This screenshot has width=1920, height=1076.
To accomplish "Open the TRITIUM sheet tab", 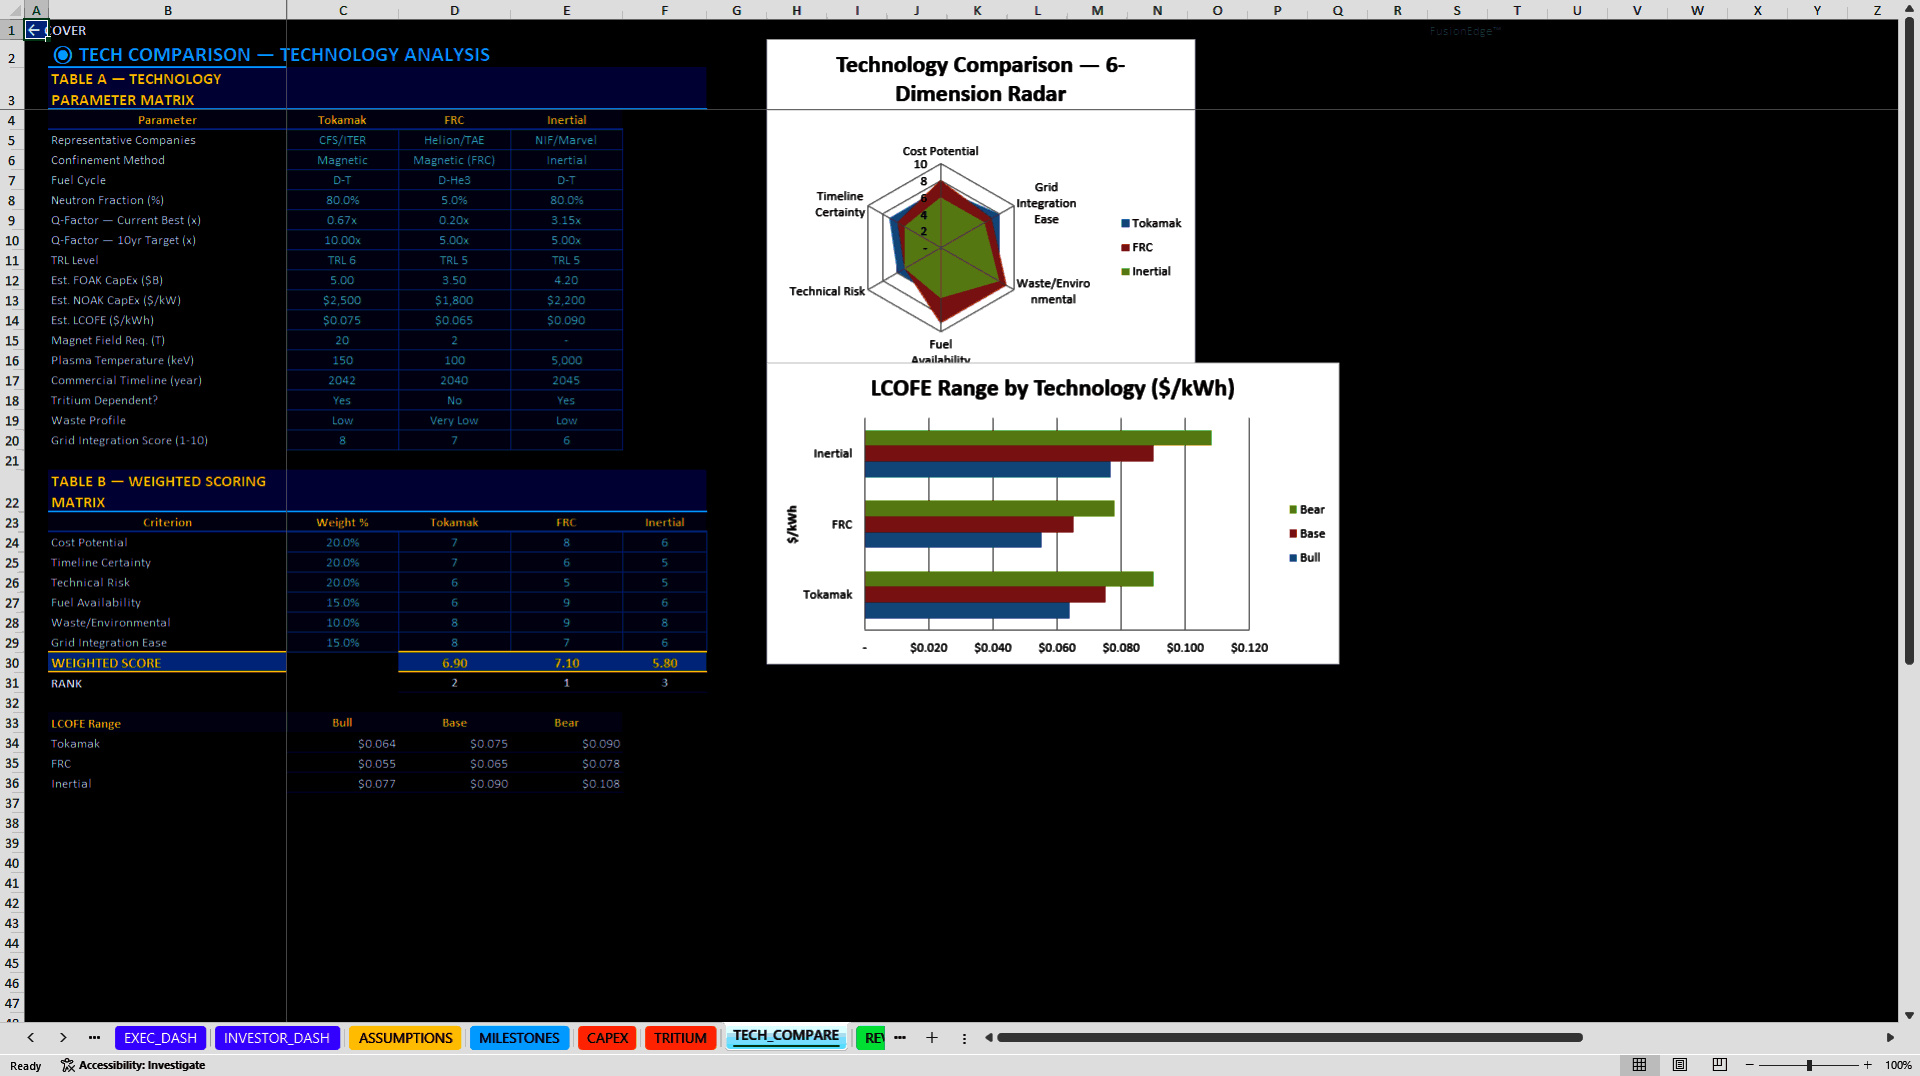I will [681, 1038].
